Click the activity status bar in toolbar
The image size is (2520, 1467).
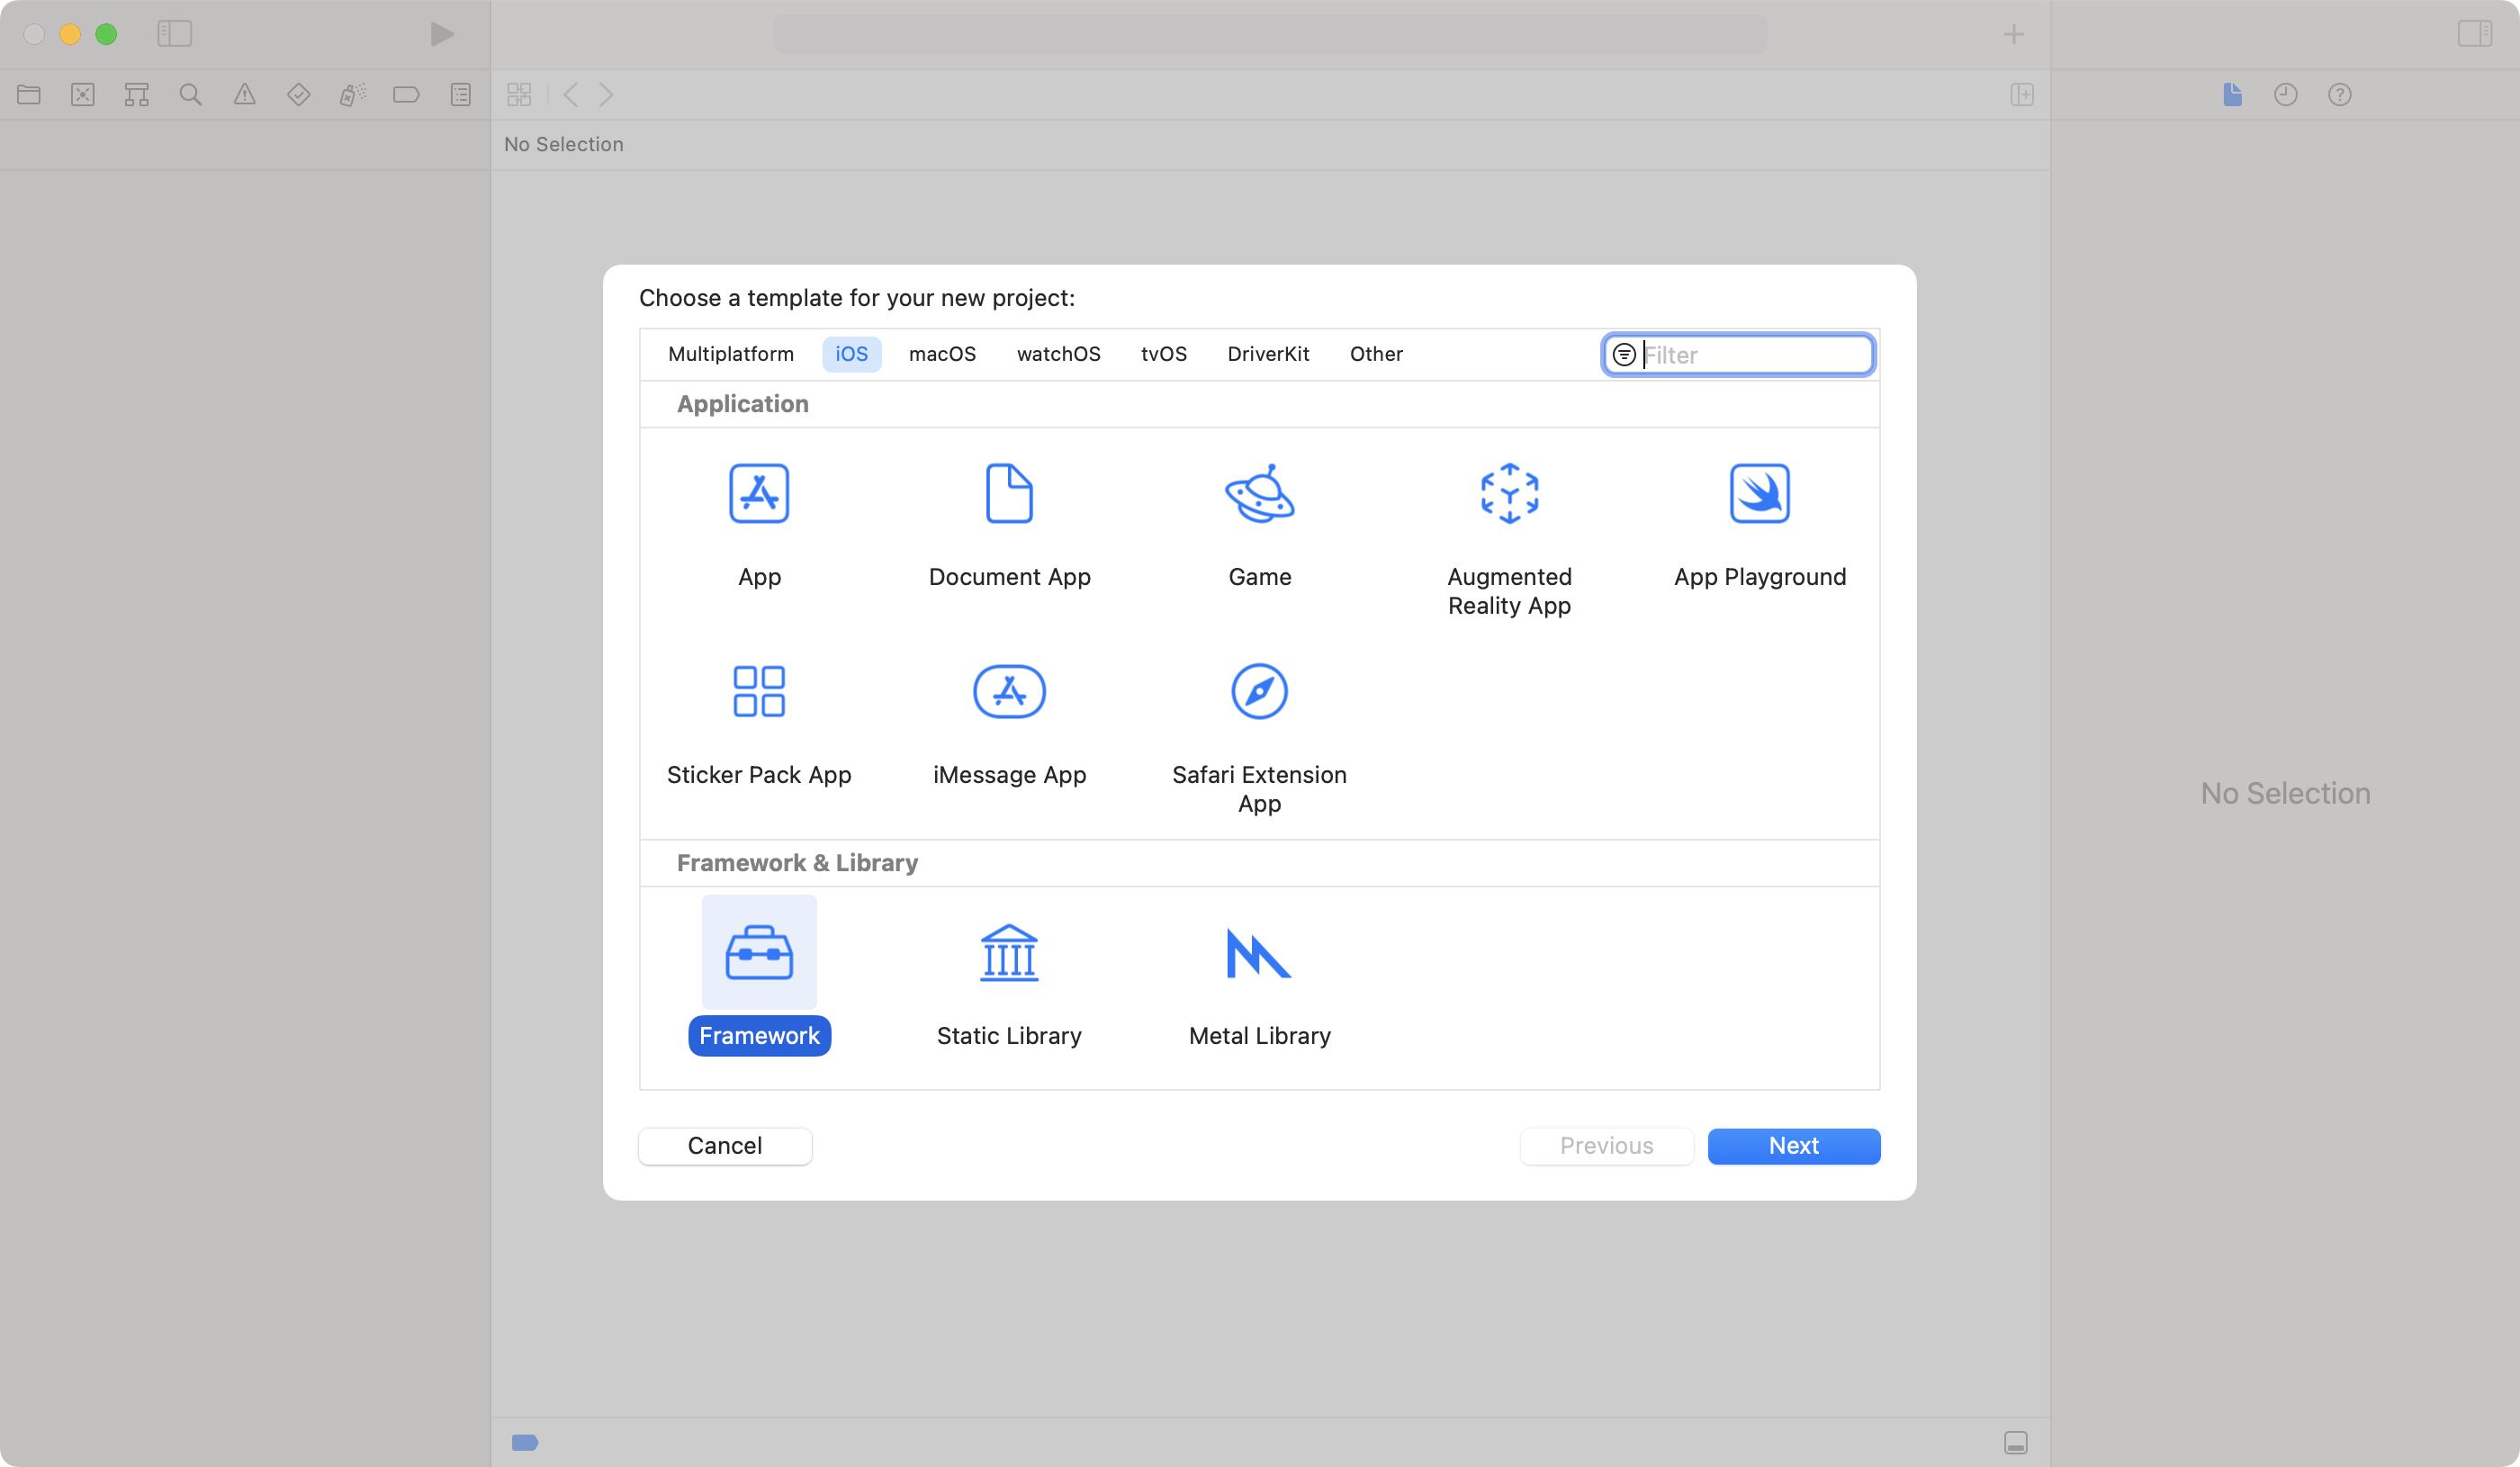point(1270,35)
